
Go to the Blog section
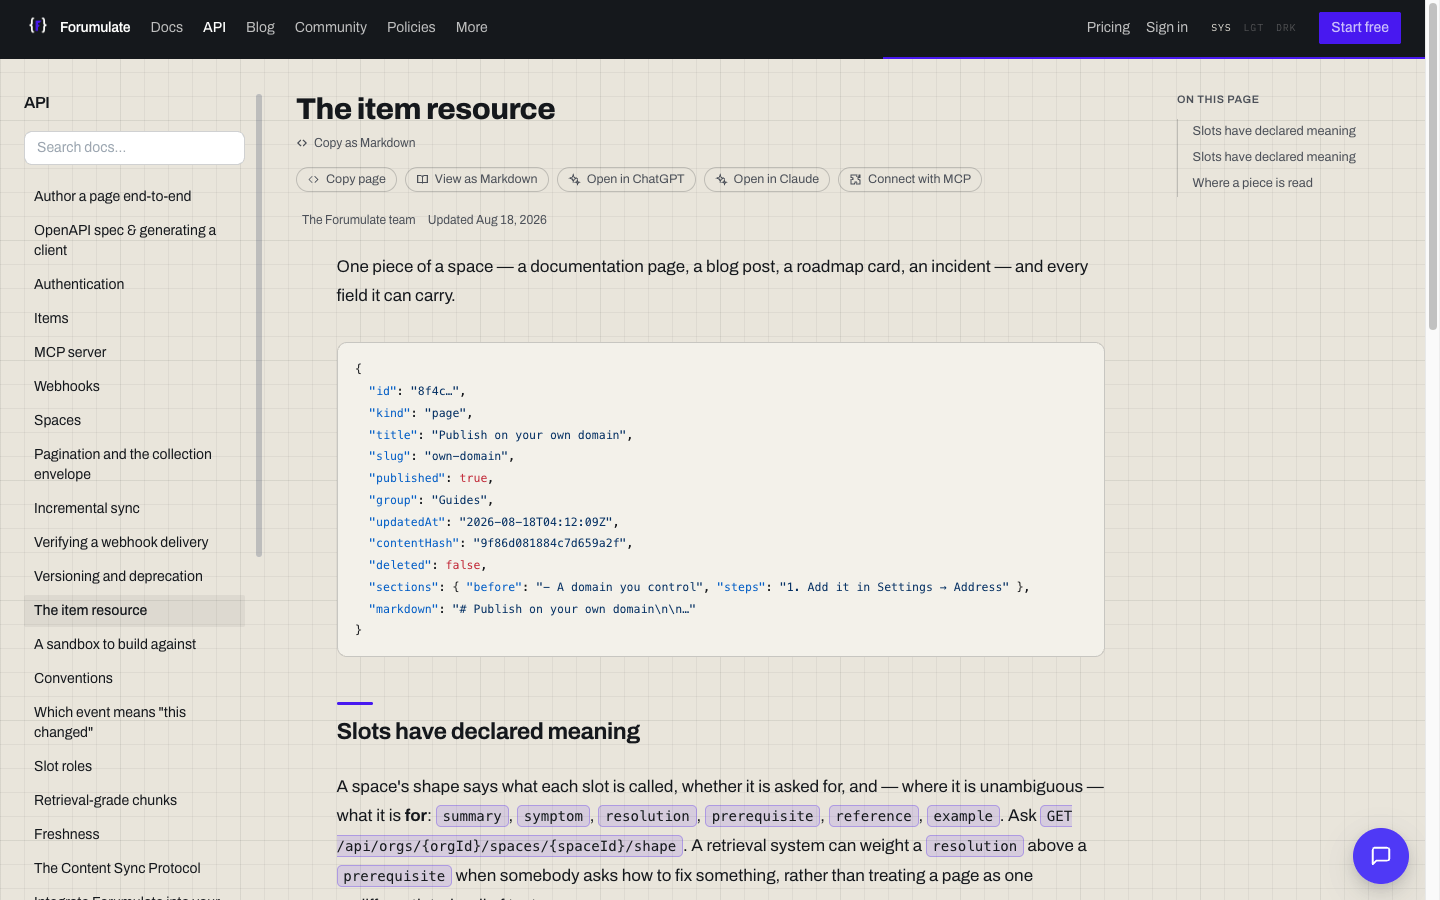[x=260, y=28]
